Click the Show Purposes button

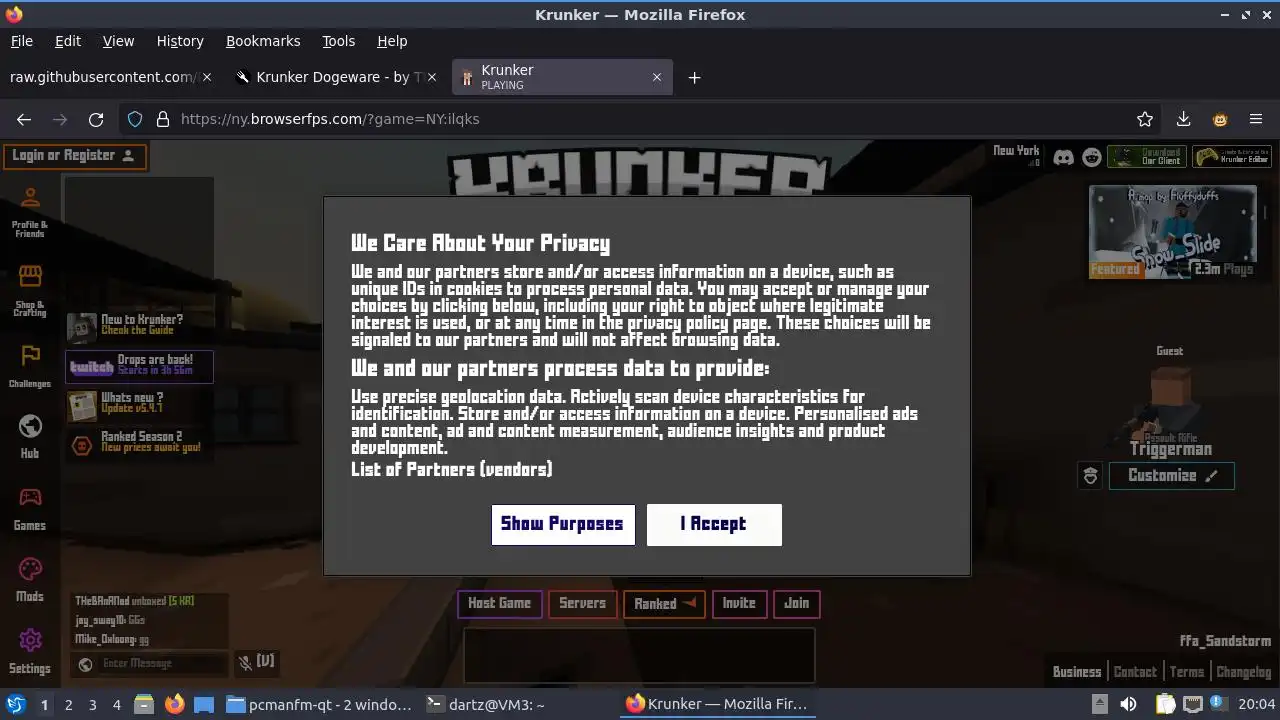coord(563,524)
